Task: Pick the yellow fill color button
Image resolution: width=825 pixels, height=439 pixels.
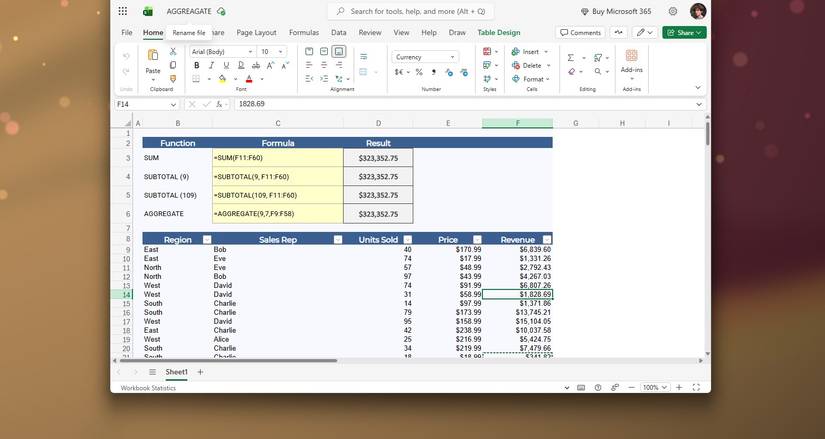Action: coord(223,79)
